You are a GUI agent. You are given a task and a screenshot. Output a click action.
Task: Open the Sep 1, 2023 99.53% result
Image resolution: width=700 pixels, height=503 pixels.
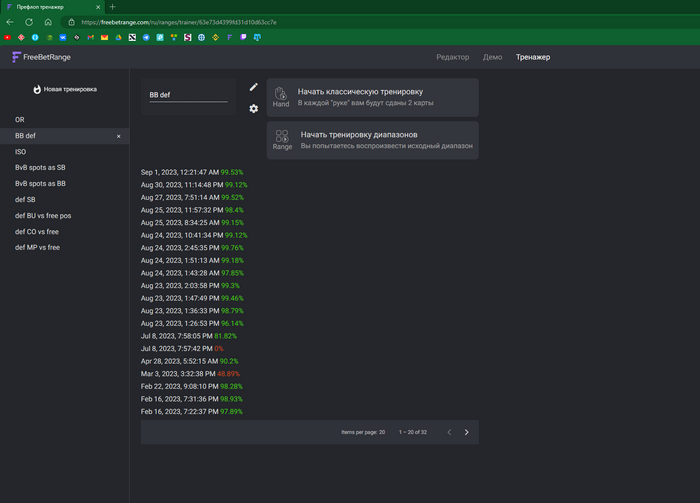(192, 172)
